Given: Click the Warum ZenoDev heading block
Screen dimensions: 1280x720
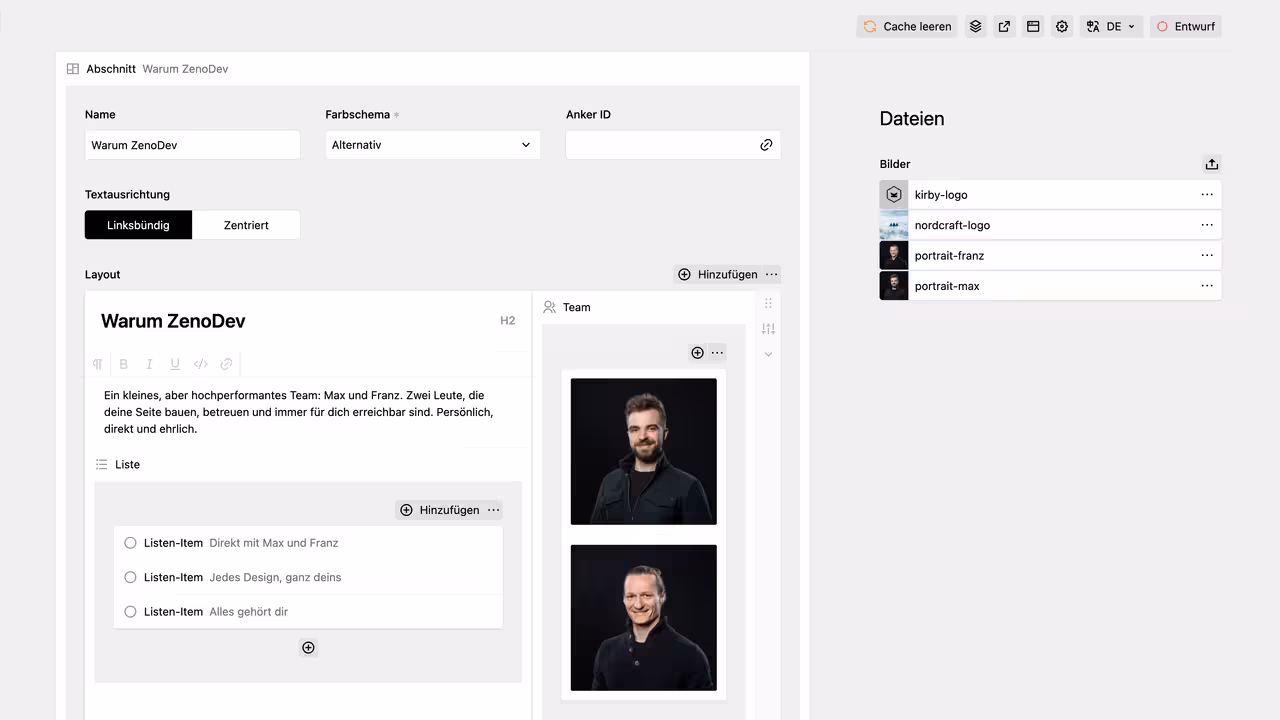Looking at the screenshot, I should point(173,321).
